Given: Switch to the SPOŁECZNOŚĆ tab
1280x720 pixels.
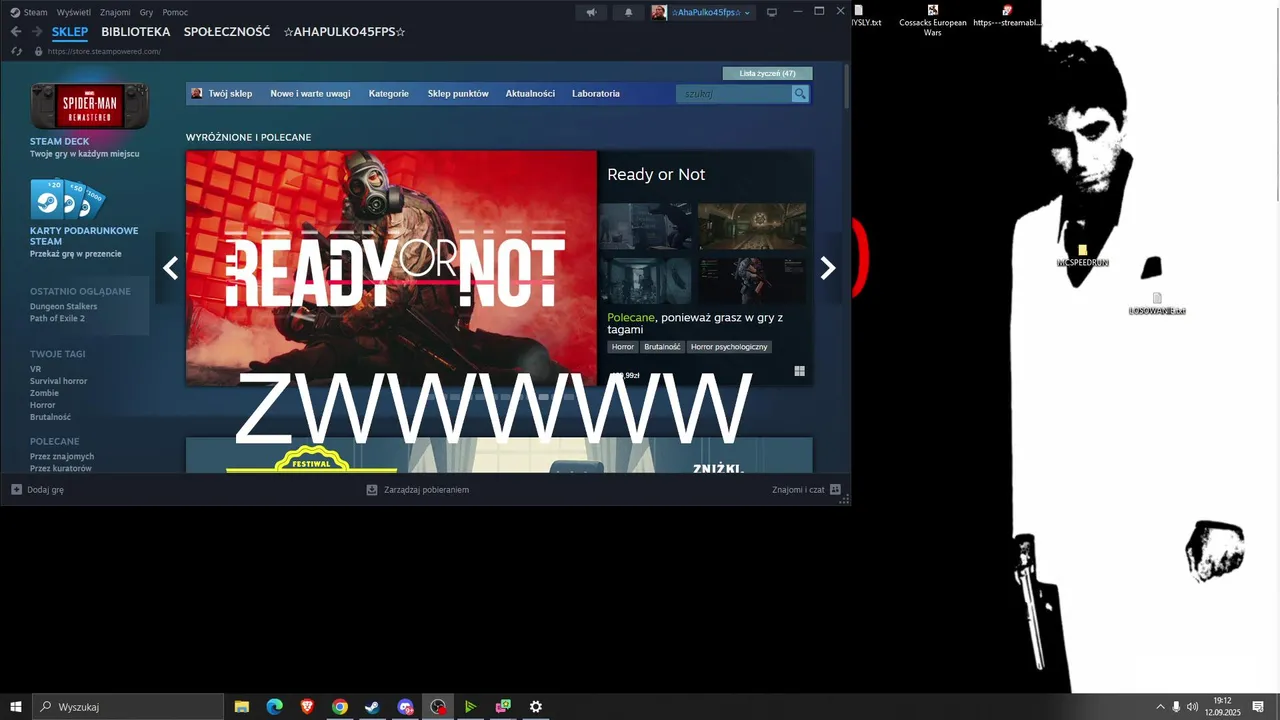Looking at the screenshot, I should pyautogui.click(x=227, y=32).
